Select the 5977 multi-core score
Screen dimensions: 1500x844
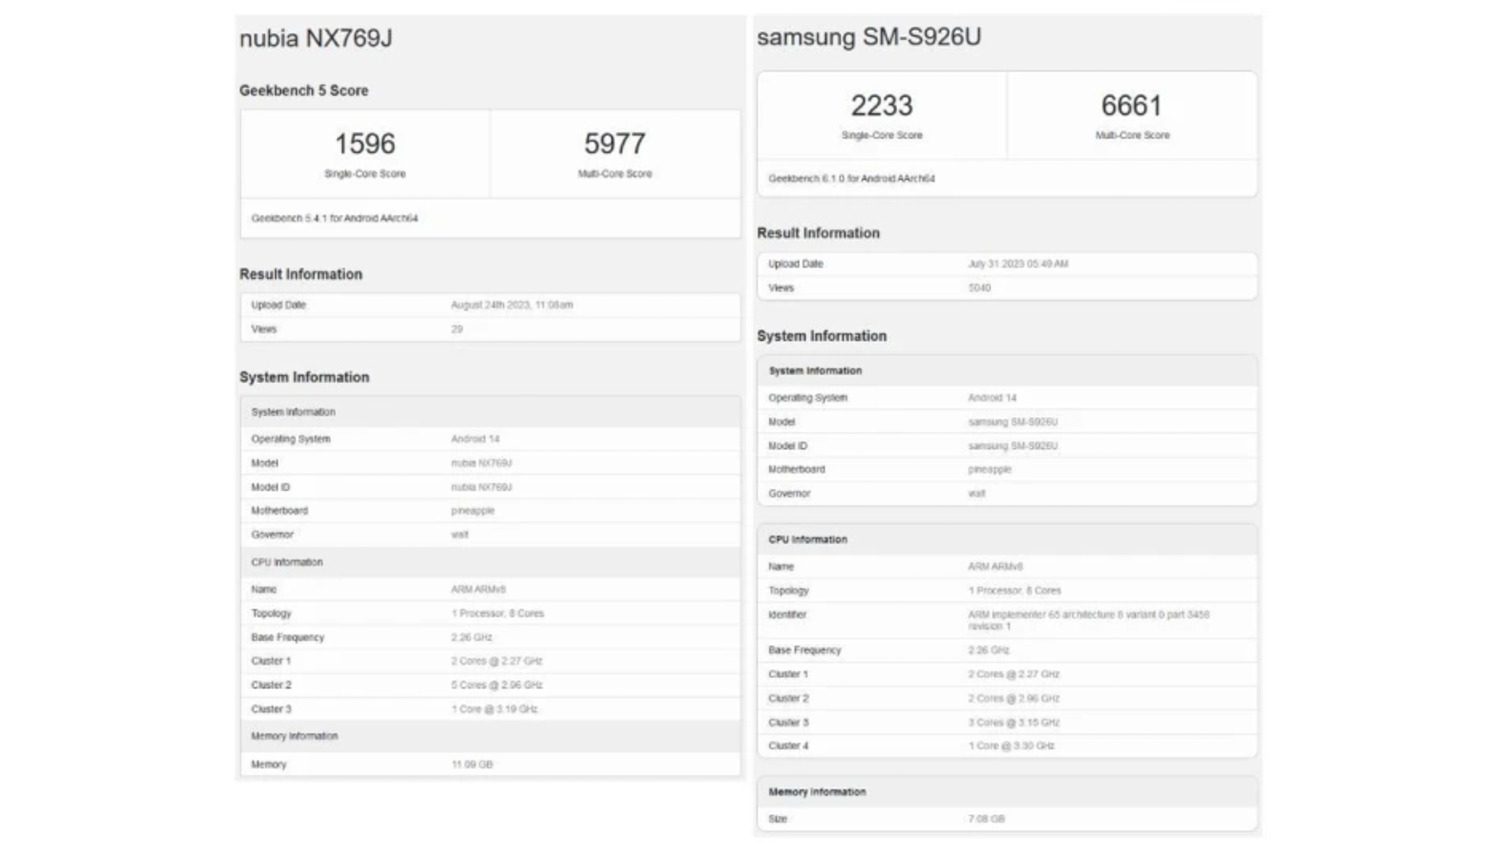click(x=614, y=144)
